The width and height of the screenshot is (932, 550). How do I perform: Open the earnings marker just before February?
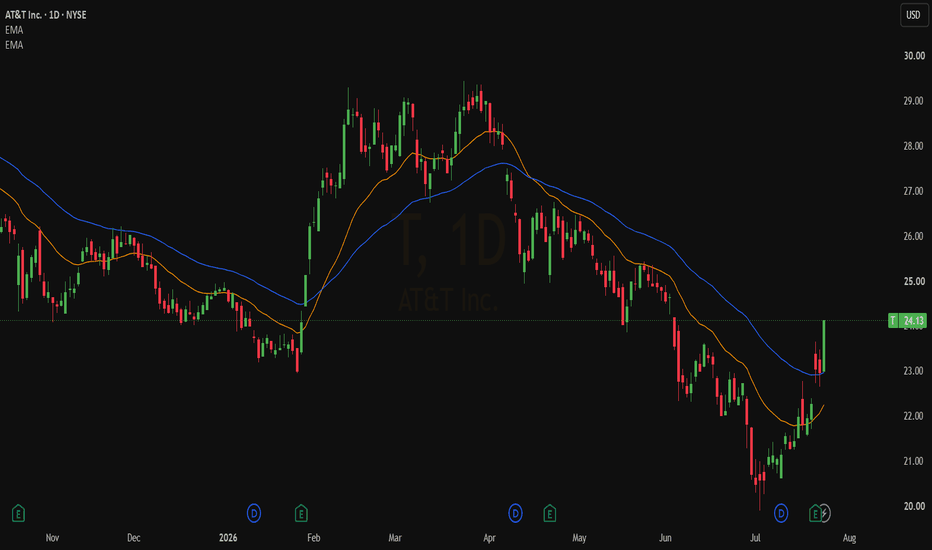[x=301, y=513]
